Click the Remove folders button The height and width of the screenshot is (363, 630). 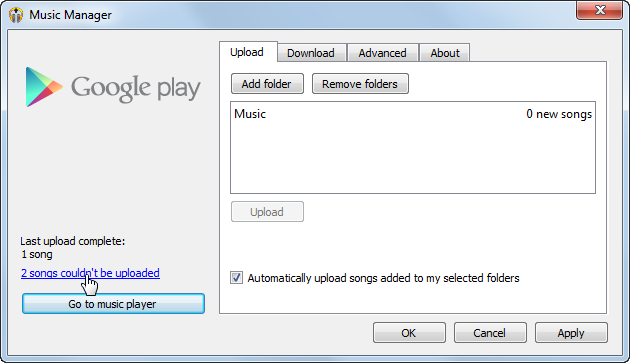tap(360, 84)
